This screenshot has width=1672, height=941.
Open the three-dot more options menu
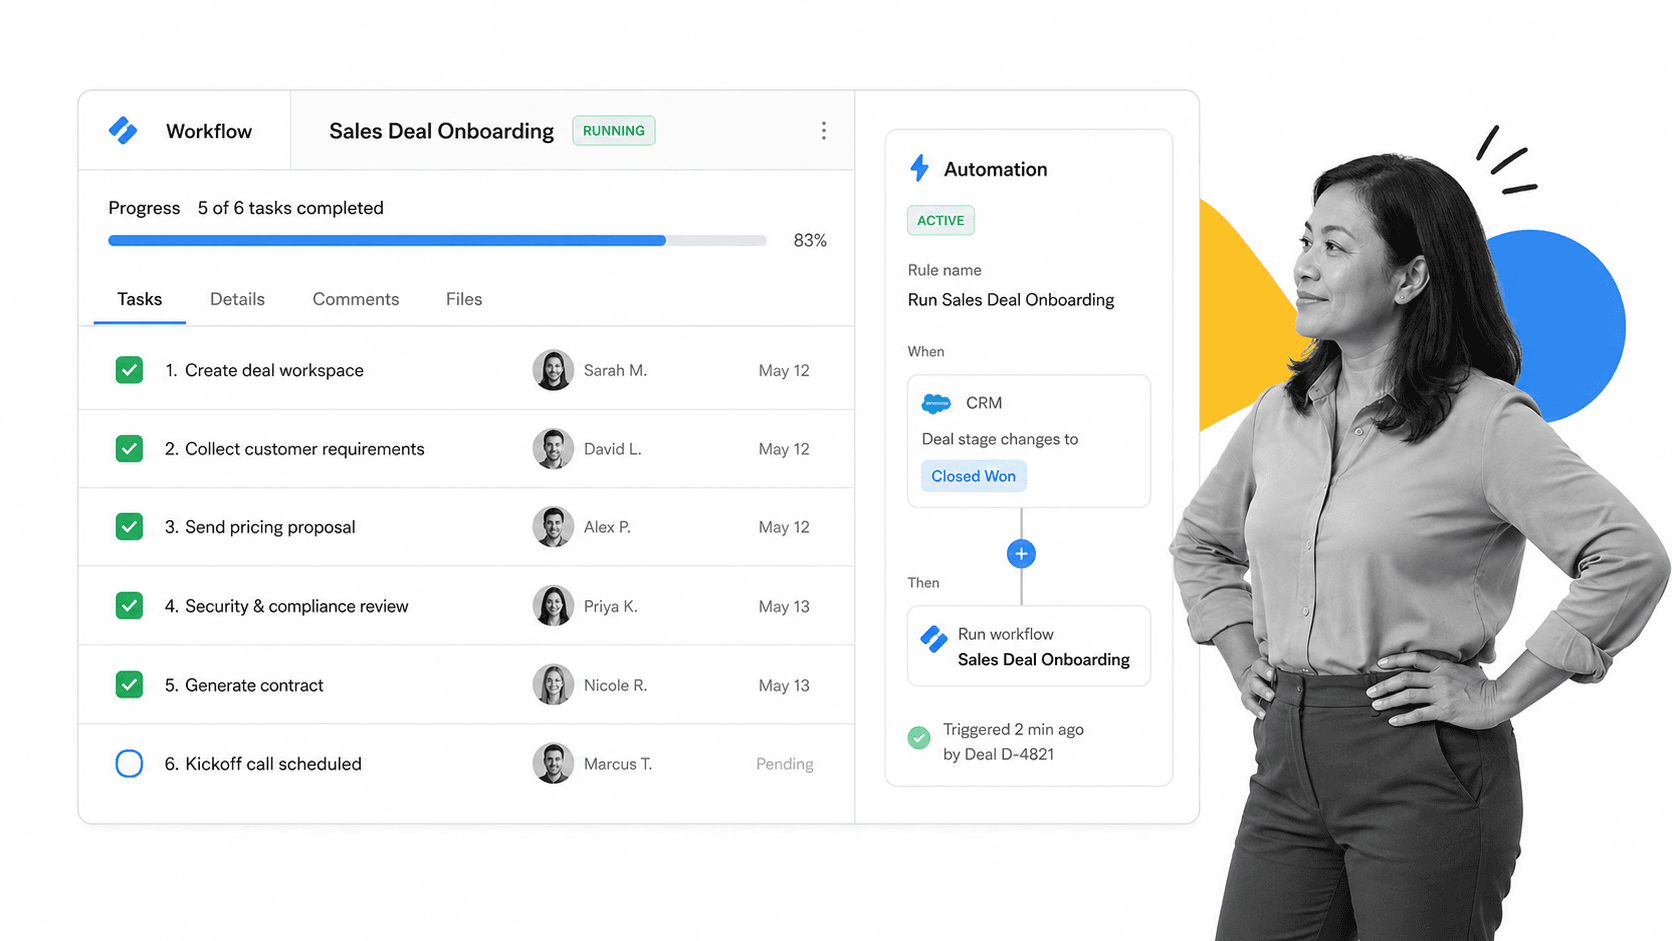823,131
